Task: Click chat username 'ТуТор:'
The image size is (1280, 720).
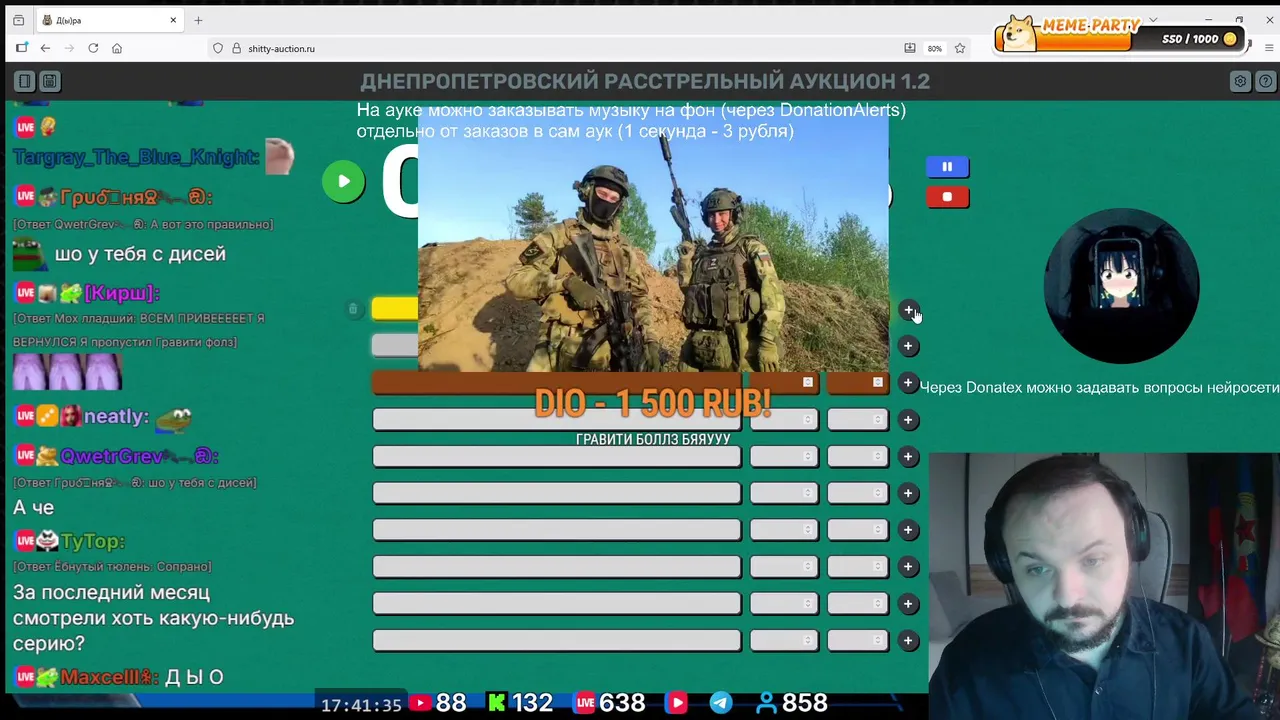Action: (93, 541)
